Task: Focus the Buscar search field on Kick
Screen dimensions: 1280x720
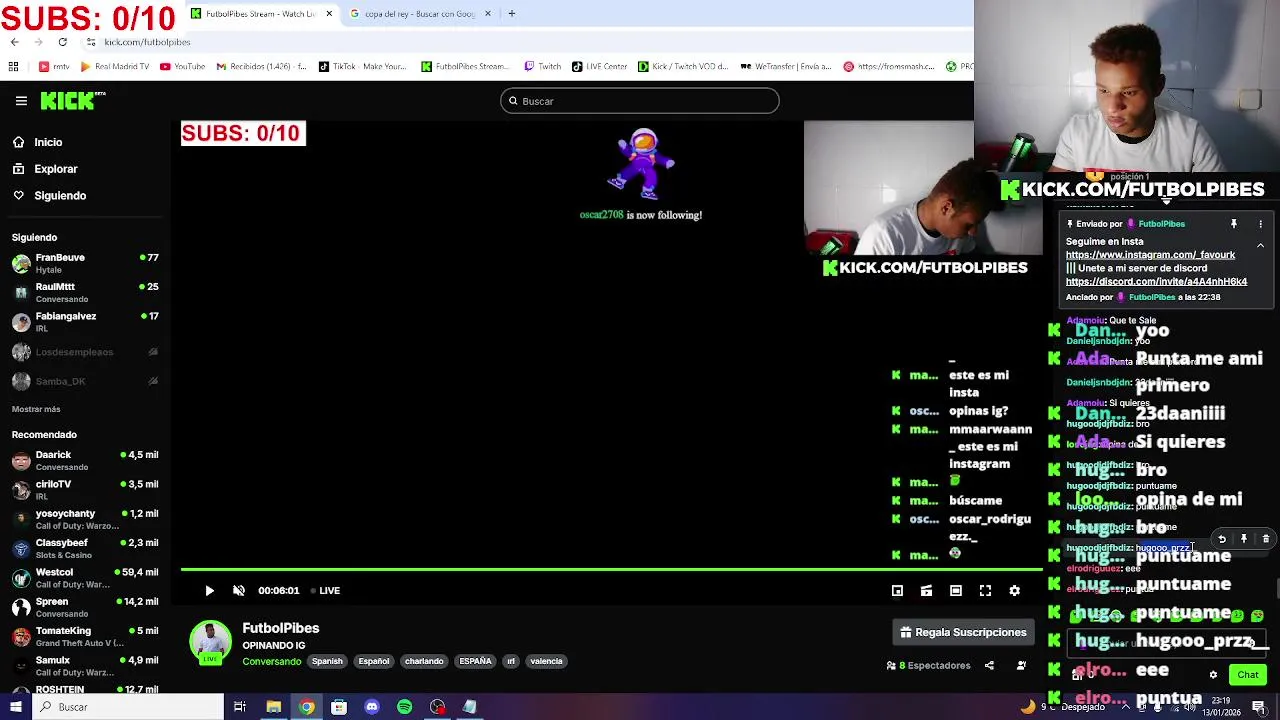Action: 640,101
